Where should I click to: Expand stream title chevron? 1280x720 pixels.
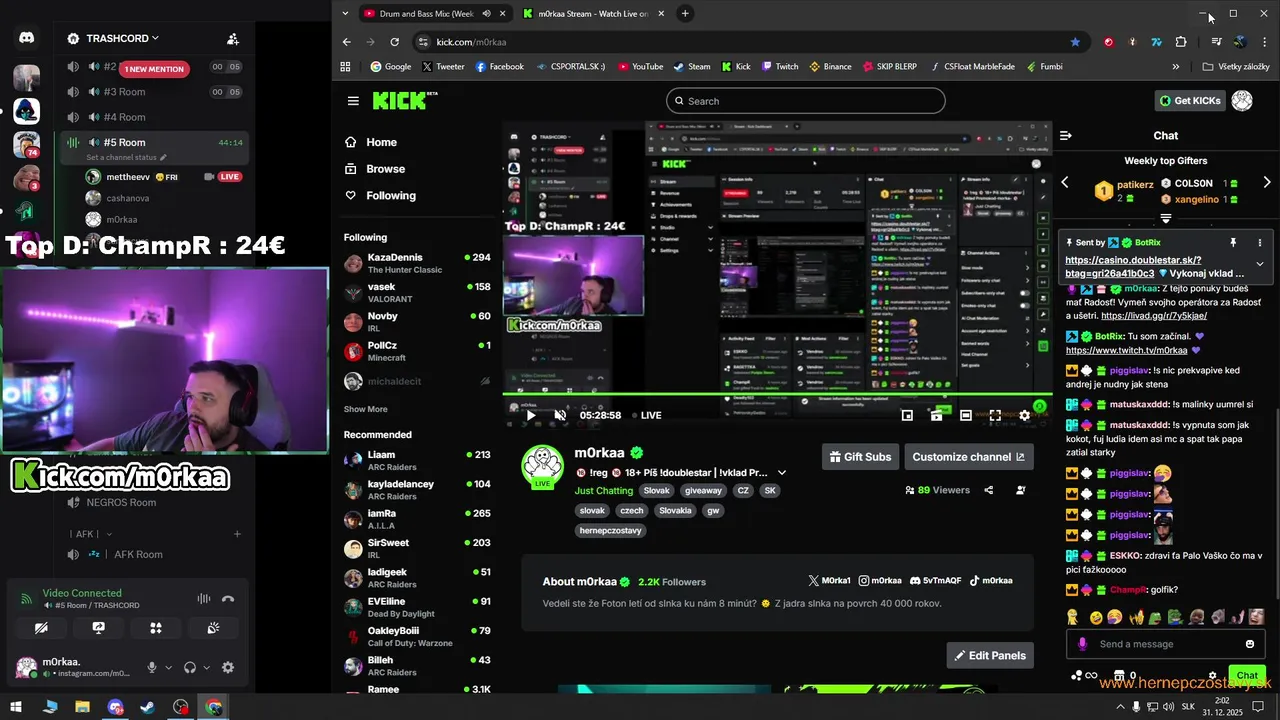782,473
